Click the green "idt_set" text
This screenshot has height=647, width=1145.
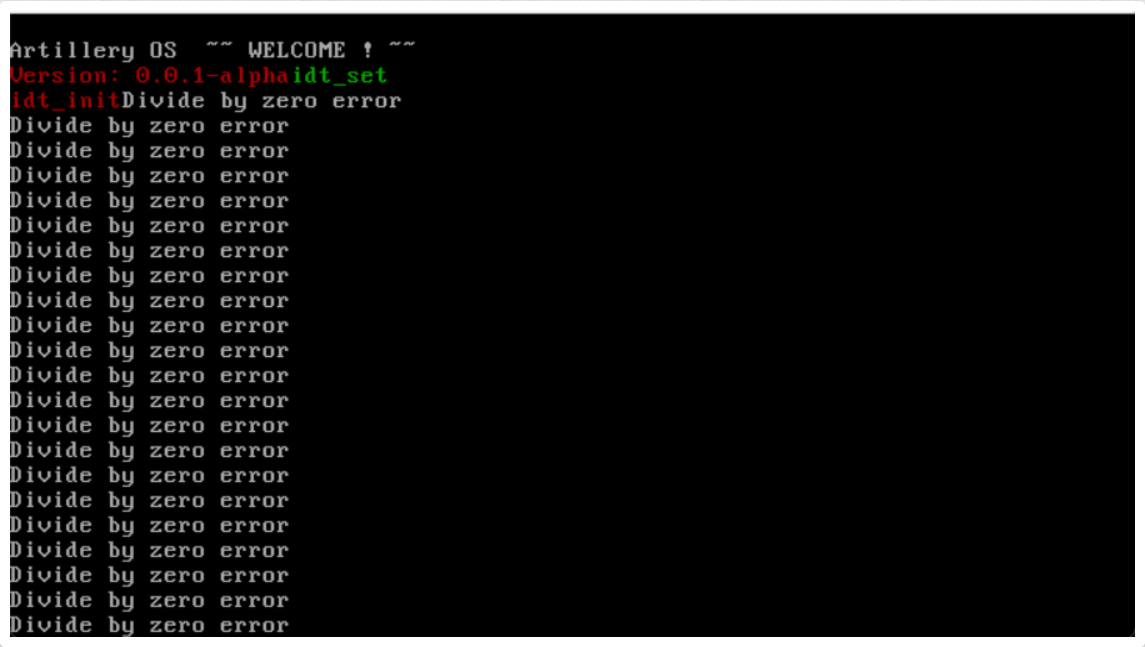[340, 76]
